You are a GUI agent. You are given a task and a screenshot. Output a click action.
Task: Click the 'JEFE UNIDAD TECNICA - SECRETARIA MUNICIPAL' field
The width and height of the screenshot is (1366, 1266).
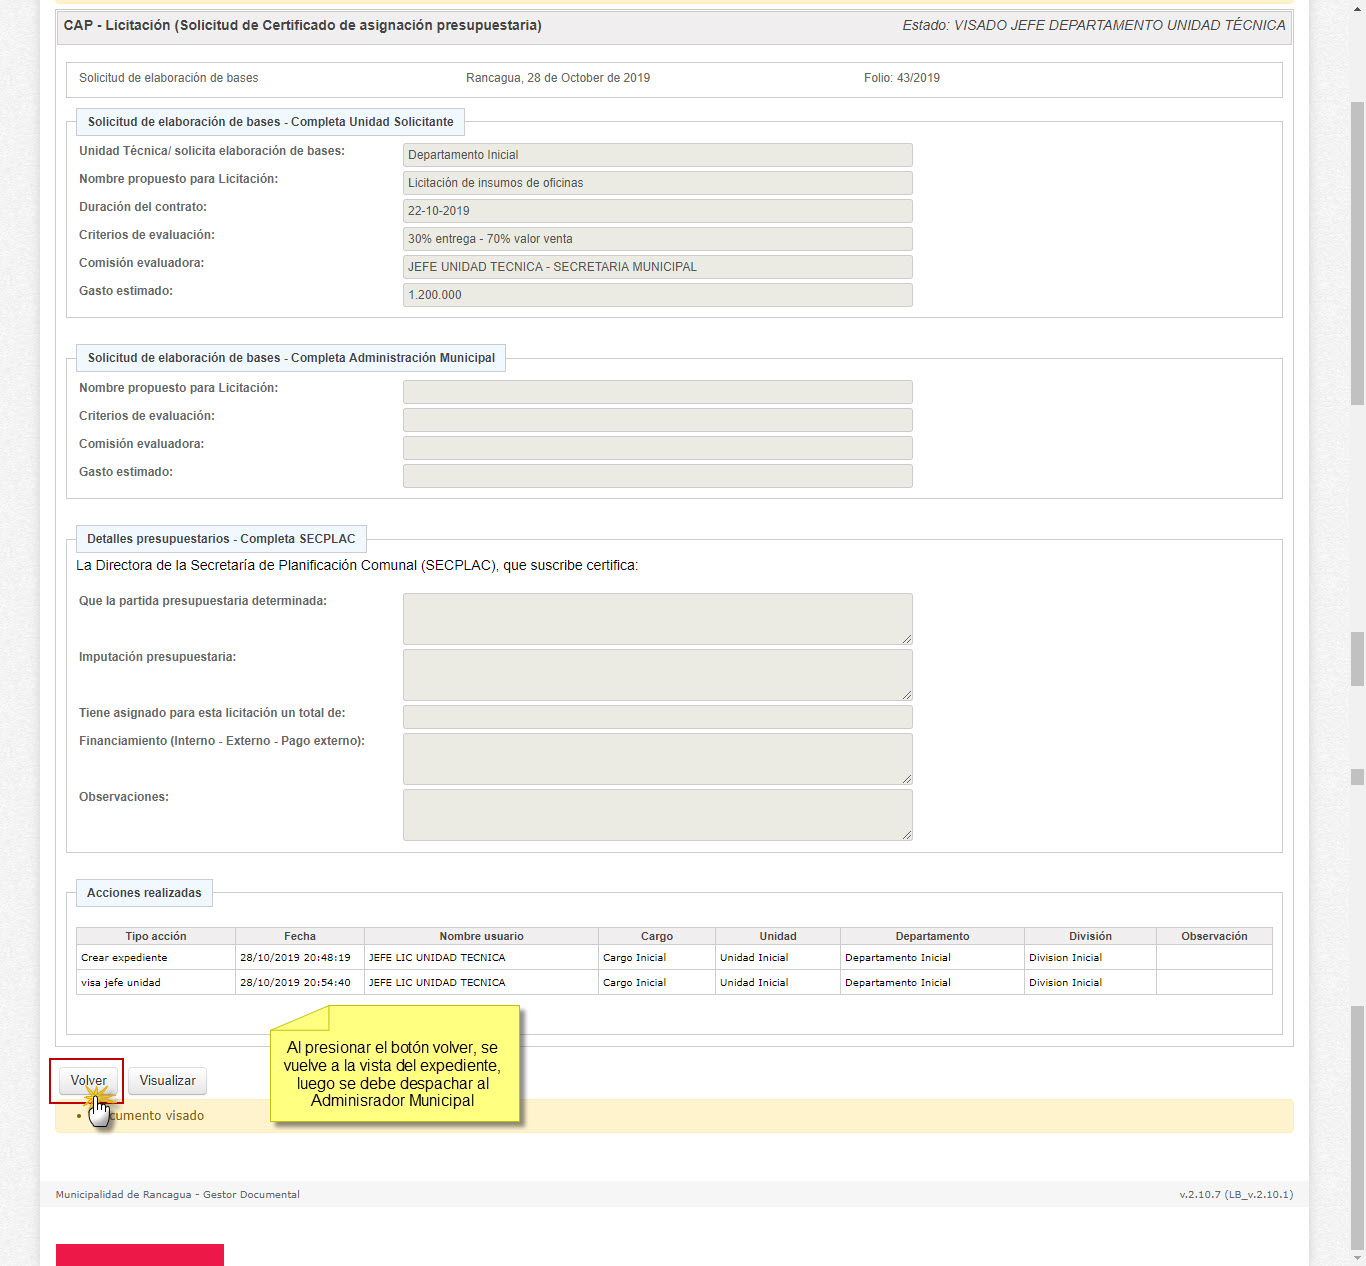[x=658, y=267]
